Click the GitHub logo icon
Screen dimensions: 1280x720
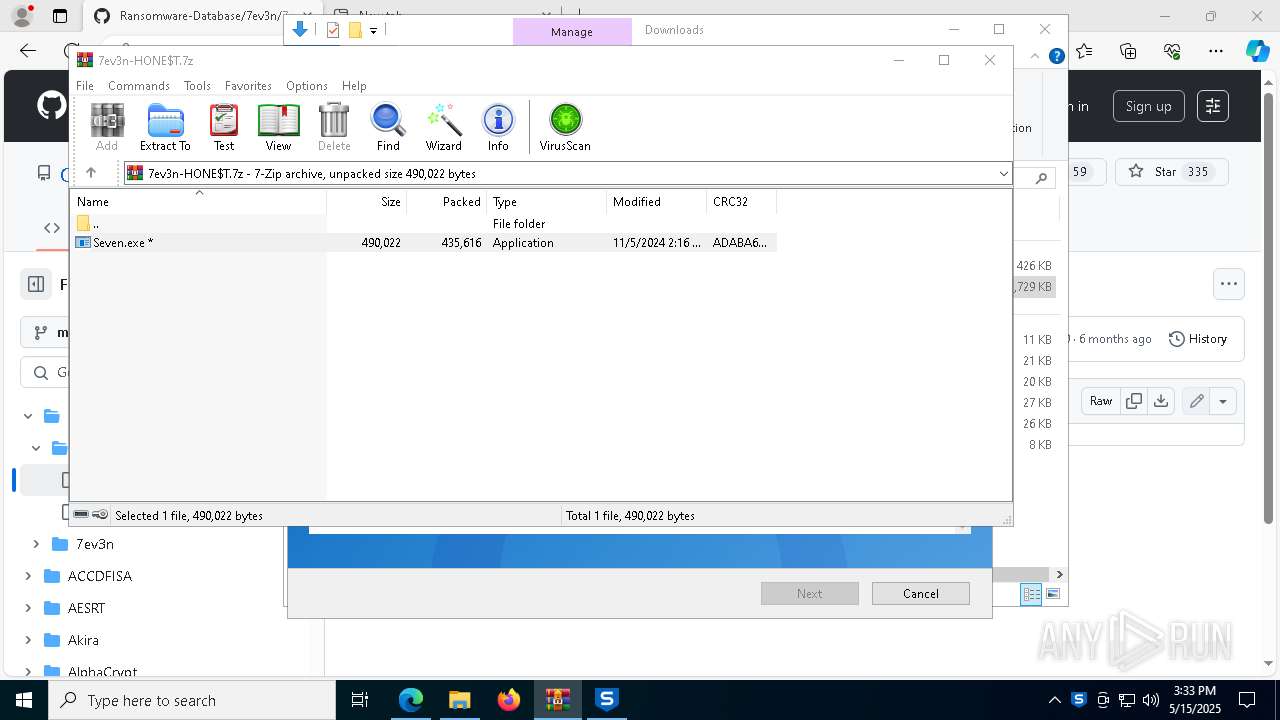pyautogui.click(x=52, y=106)
